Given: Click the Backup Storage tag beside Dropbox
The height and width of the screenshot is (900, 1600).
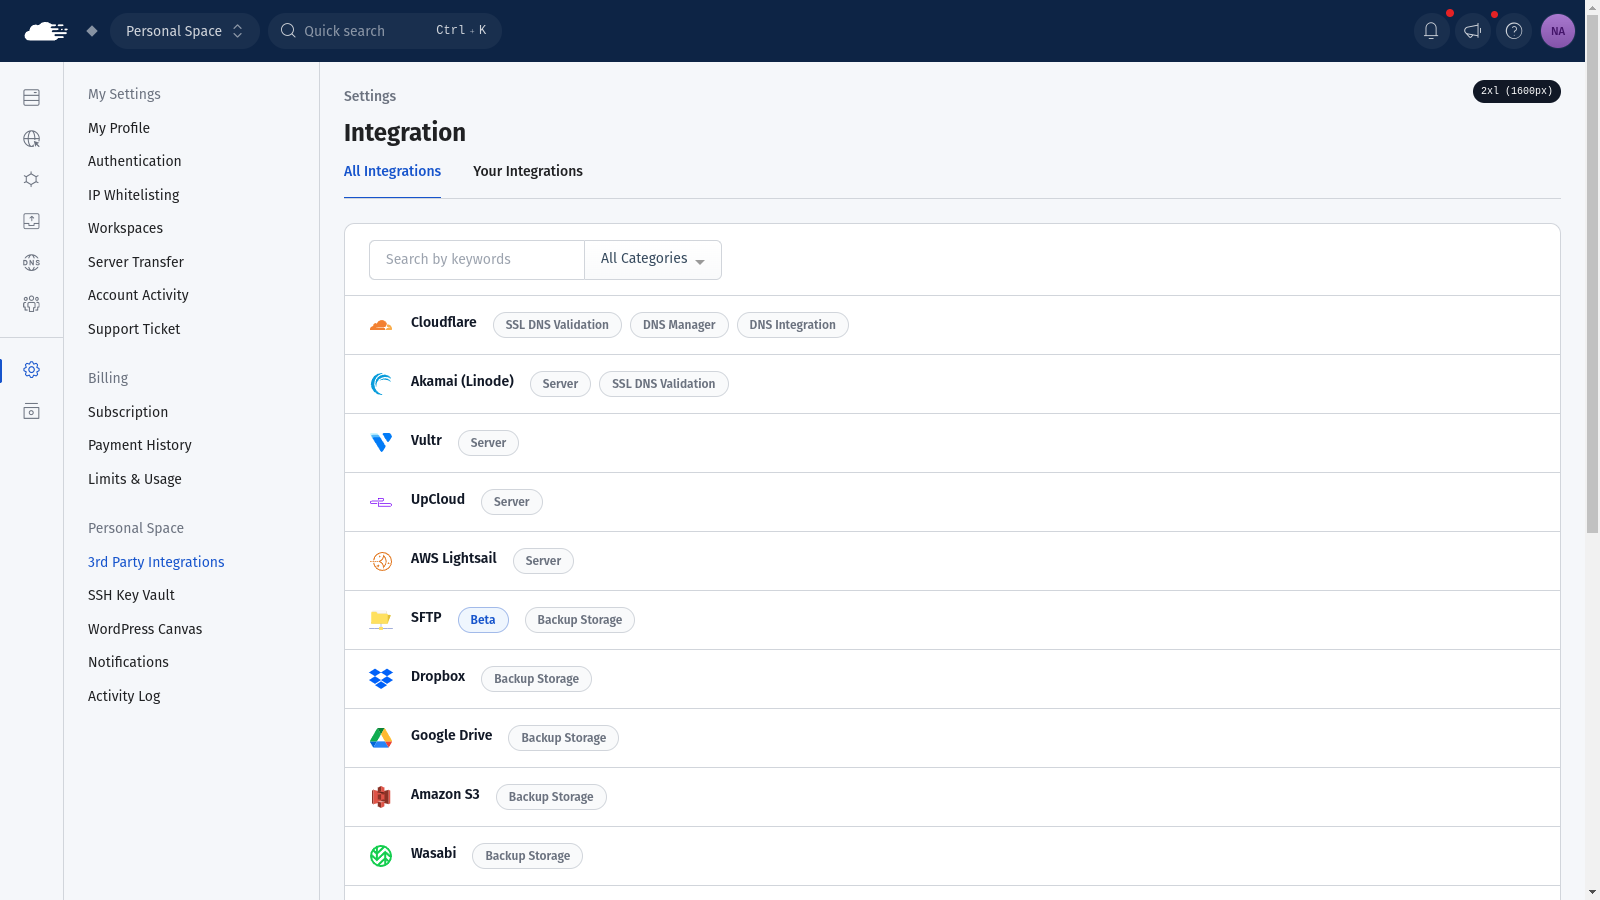Looking at the screenshot, I should tap(536, 679).
